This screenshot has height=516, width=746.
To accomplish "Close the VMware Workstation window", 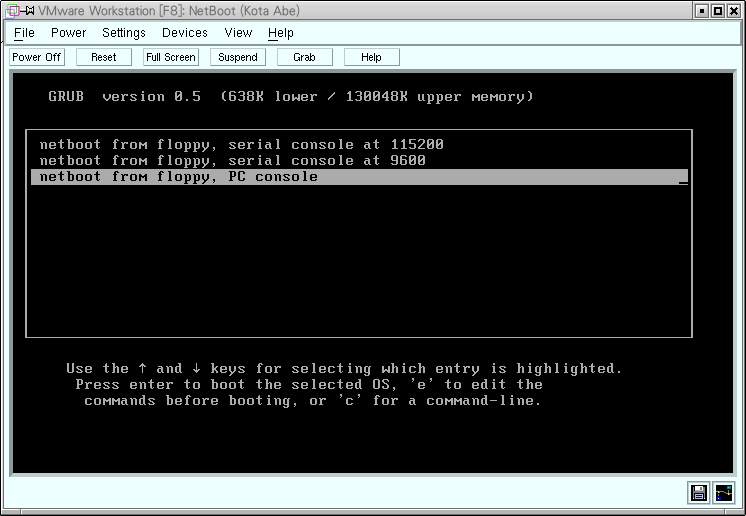I will (x=734, y=10).
